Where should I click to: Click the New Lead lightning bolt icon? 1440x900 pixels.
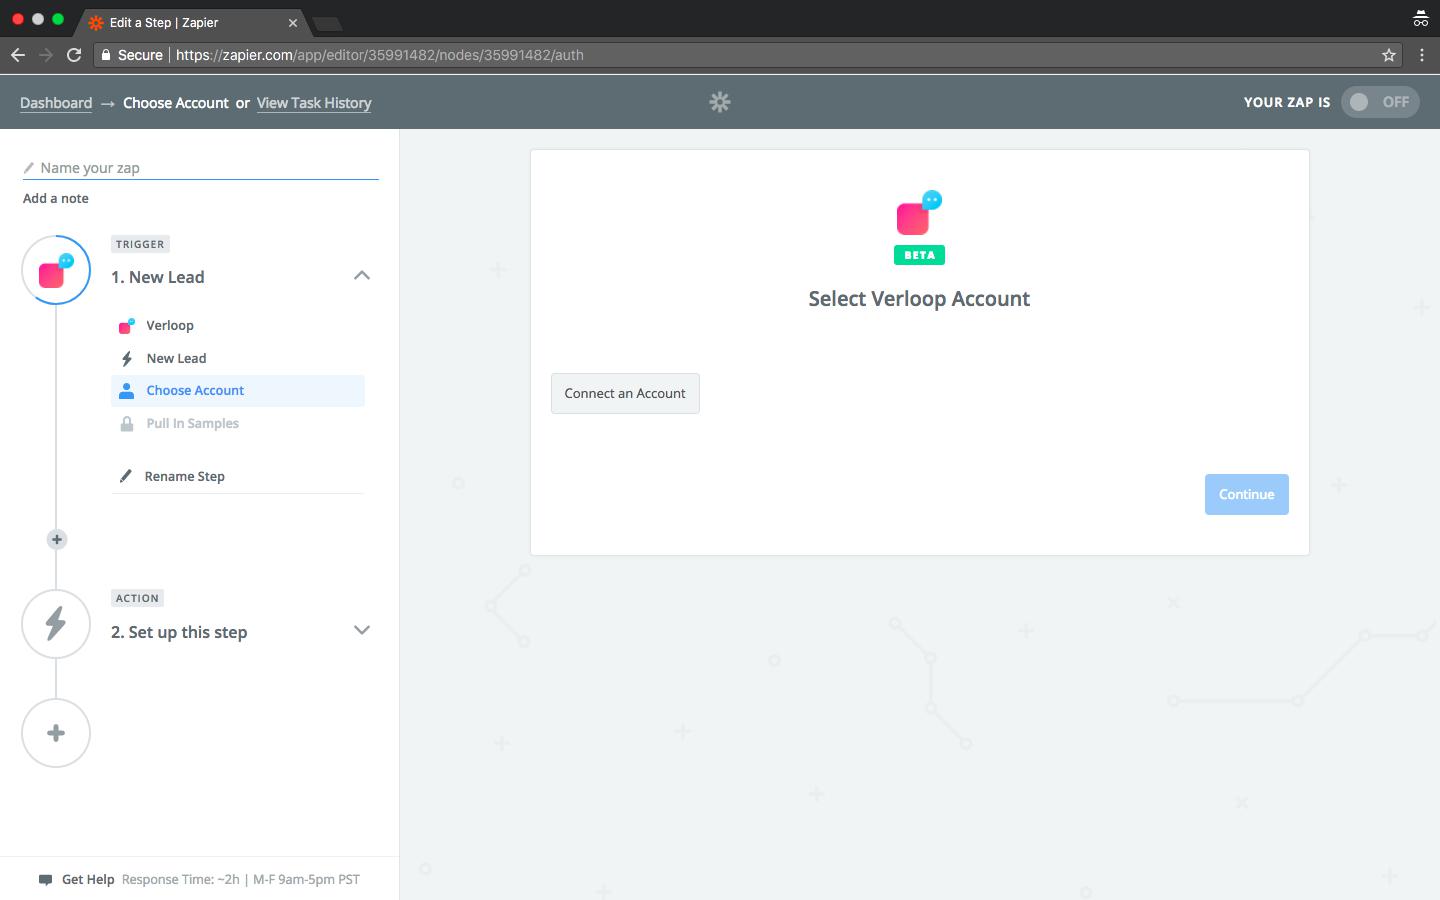127,358
